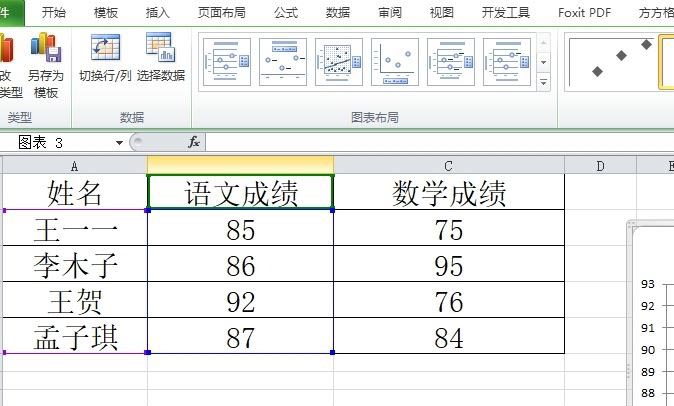Choose the fourth chart layout thumbnail

(x=395, y=62)
